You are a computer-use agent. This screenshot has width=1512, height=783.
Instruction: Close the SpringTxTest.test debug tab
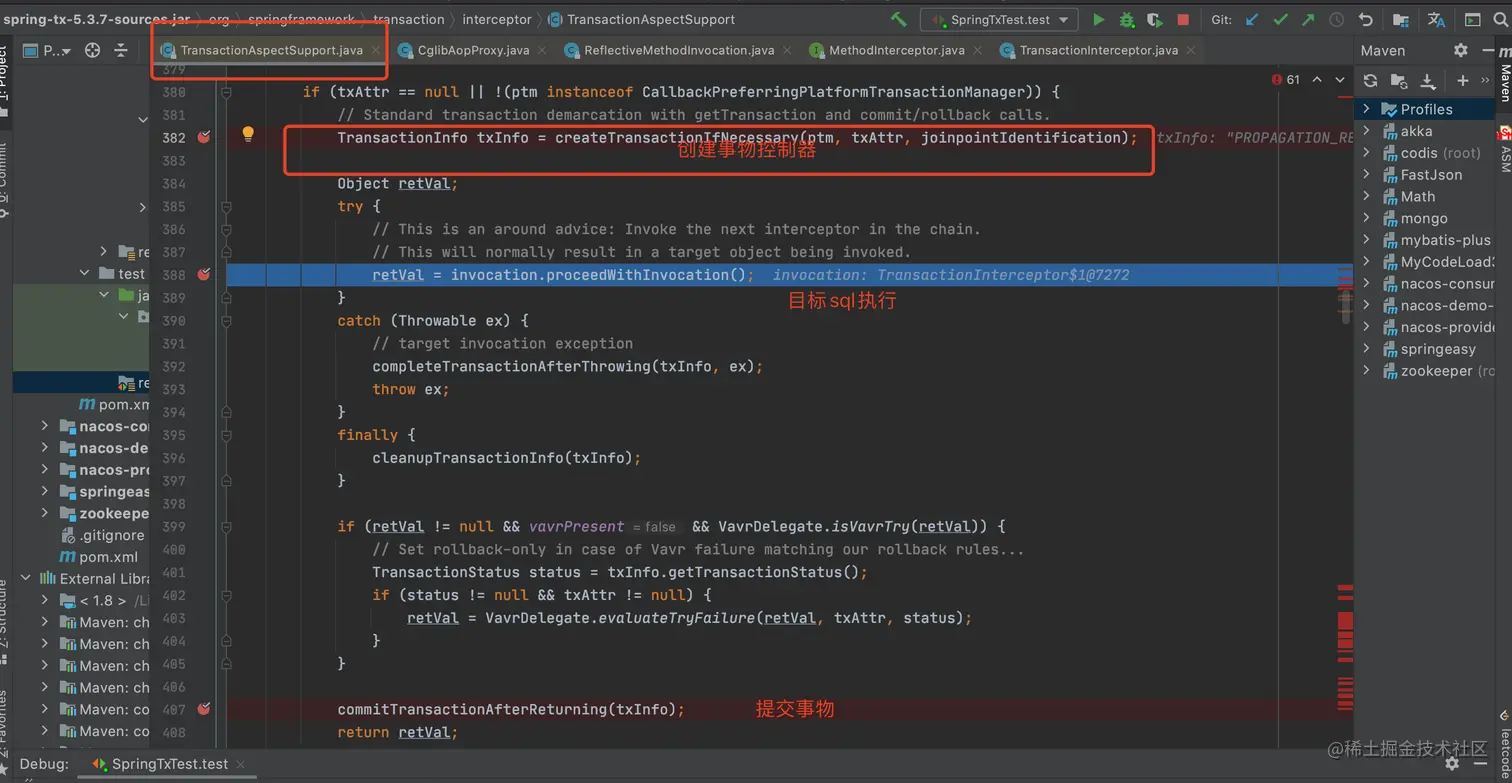pyautogui.click(x=241, y=764)
